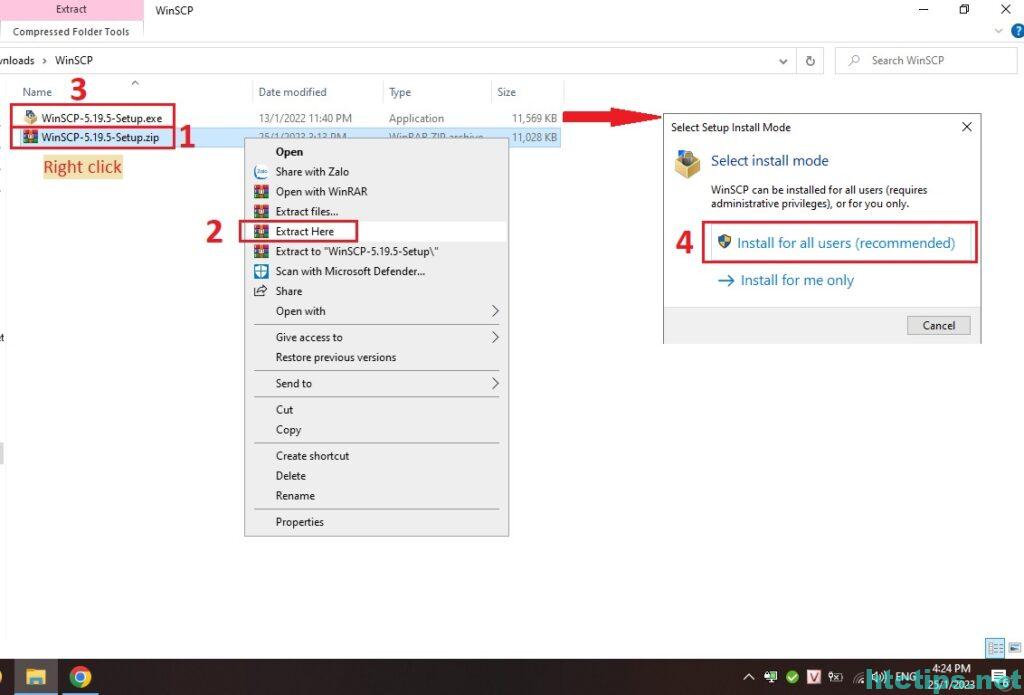The height and width of the screenshot is (695, 1024).
Task: Sort by the Type column
Action: (400, 92)
